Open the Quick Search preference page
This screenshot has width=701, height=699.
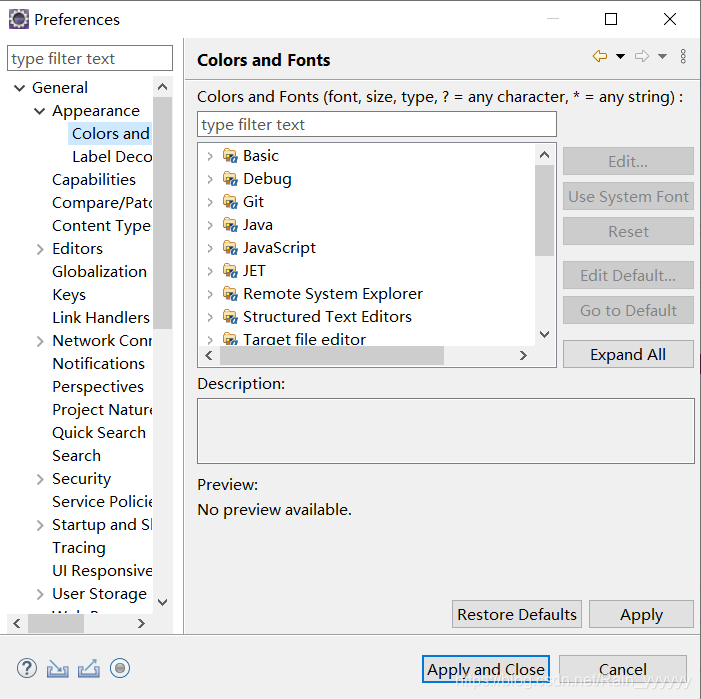99,433
